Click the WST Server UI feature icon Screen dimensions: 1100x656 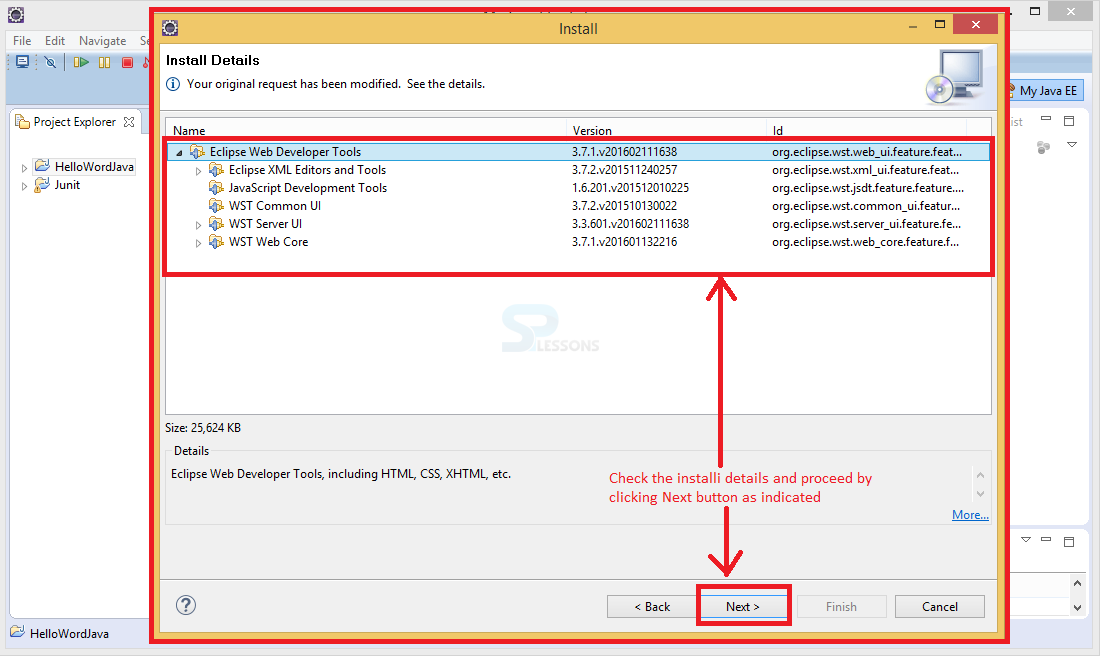[x=217, y=224]
